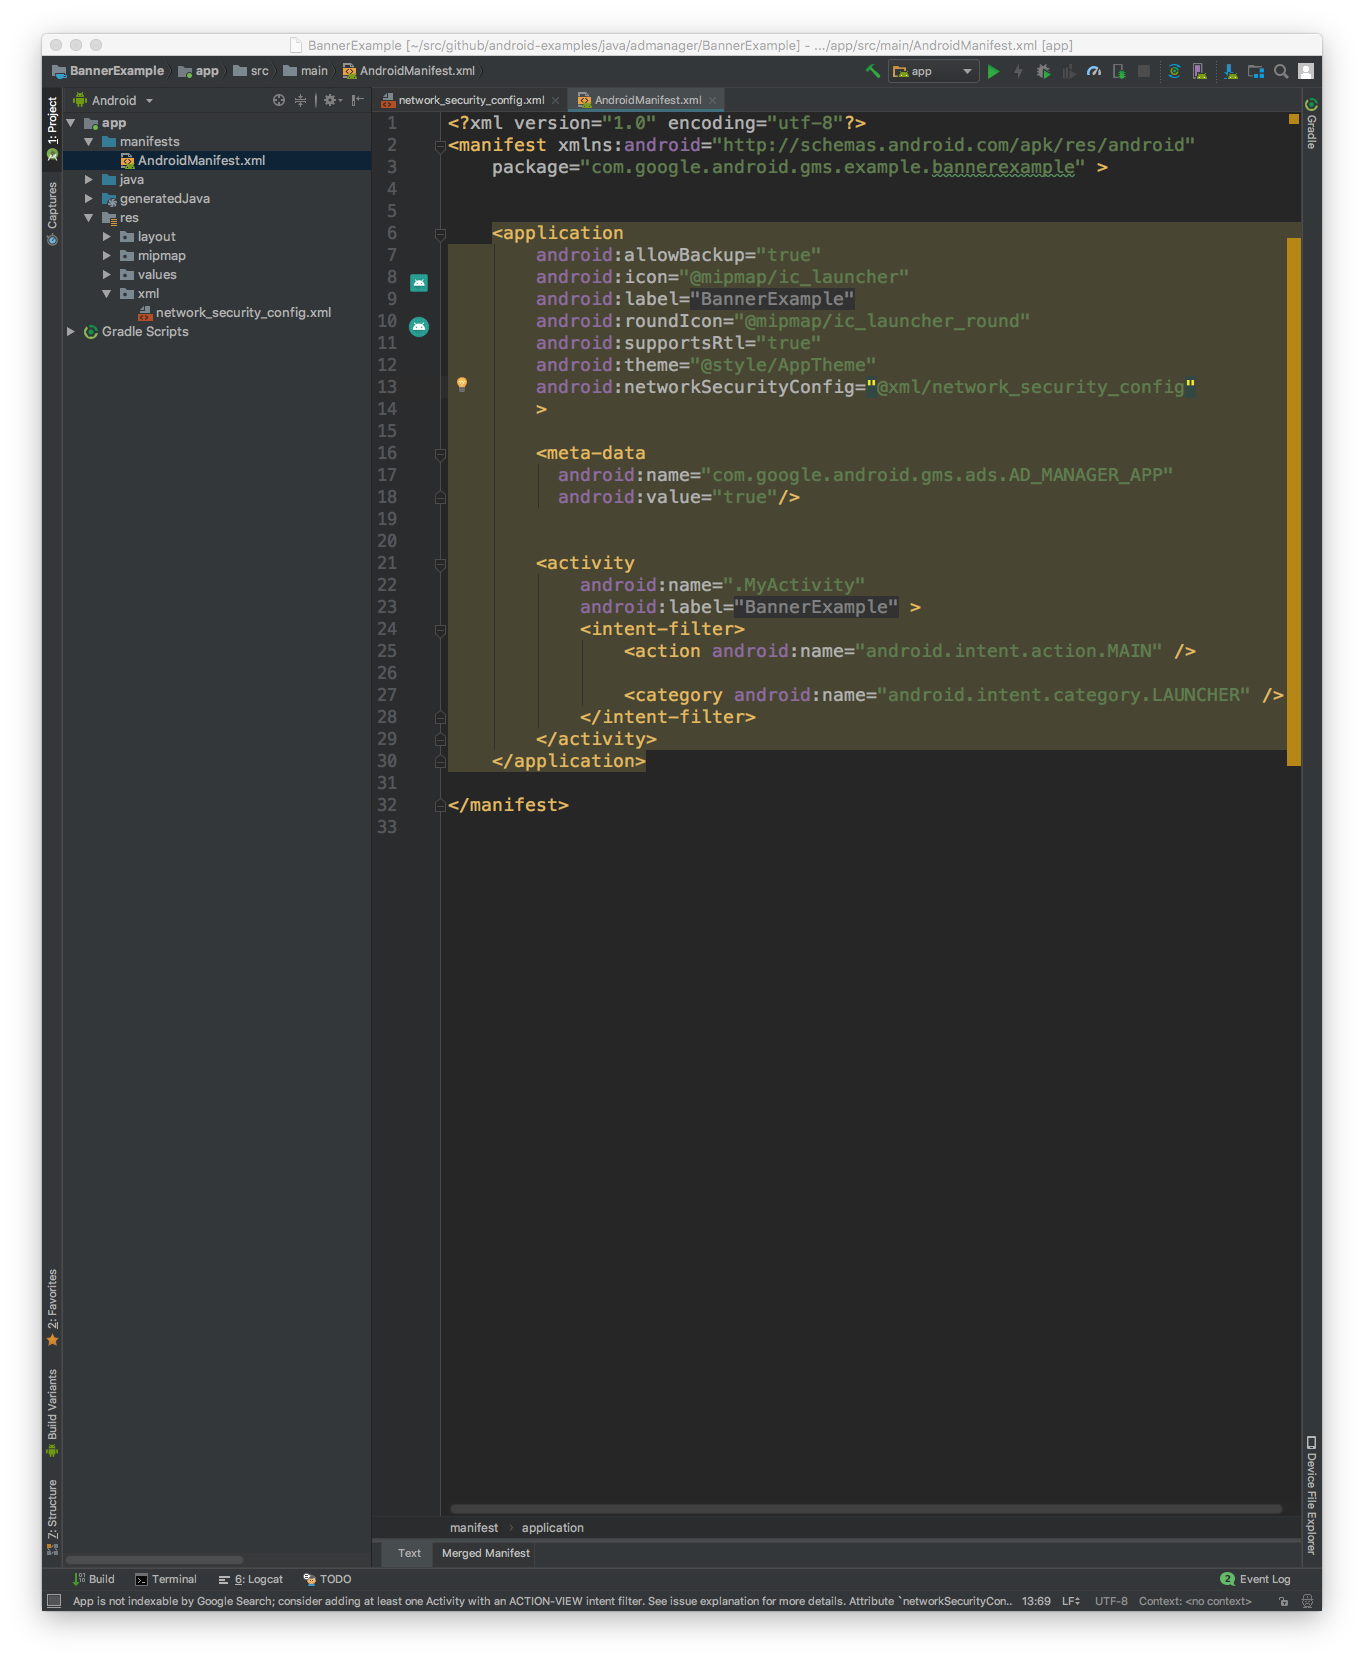Screen dimensions: 1364x1661
Task: Click the Search Everywhere magnifier icon
Action: tap(1281, 71)
